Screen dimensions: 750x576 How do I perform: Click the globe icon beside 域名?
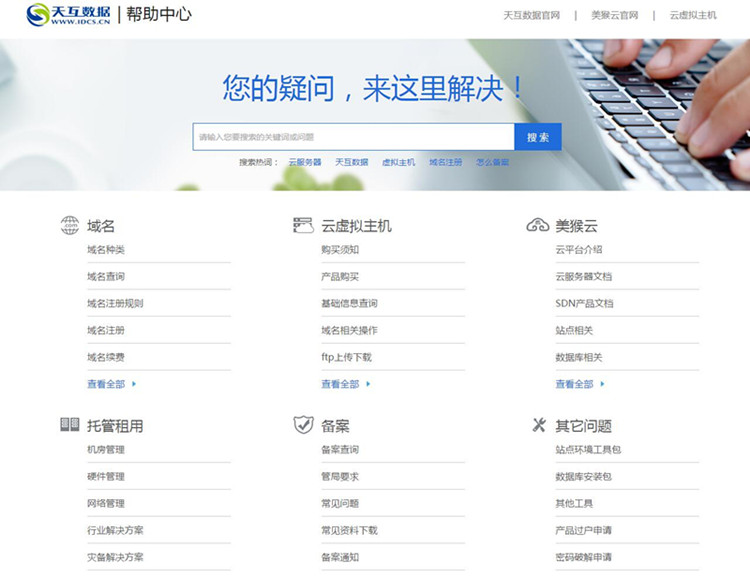[69, 225]
